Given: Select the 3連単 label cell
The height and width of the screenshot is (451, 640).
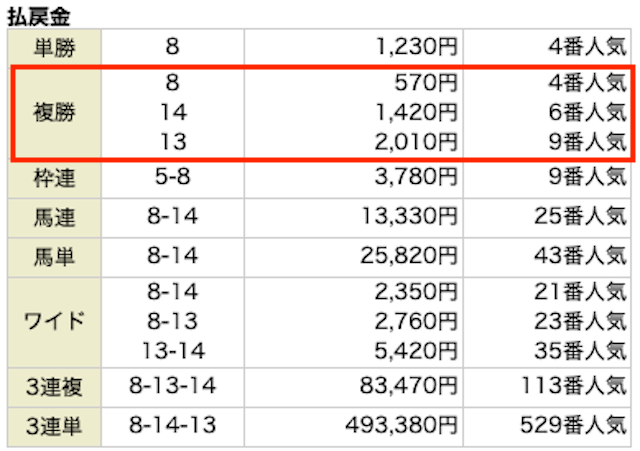Looking at the screenshot, I should pos(54,427).
